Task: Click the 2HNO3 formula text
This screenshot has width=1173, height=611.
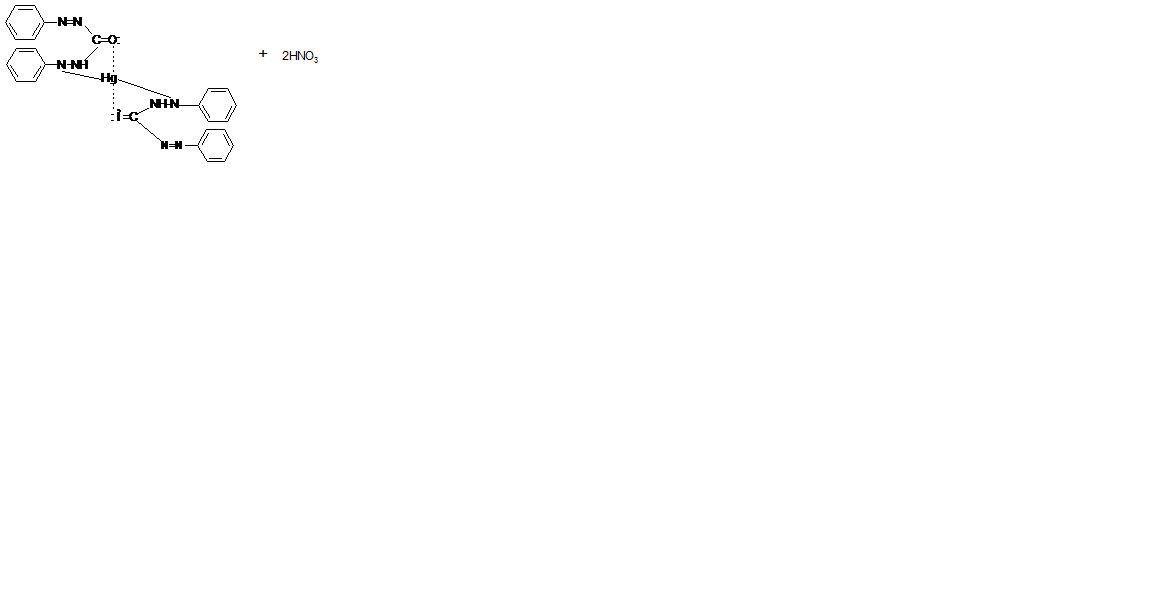Action: click(x=300, y=56)
